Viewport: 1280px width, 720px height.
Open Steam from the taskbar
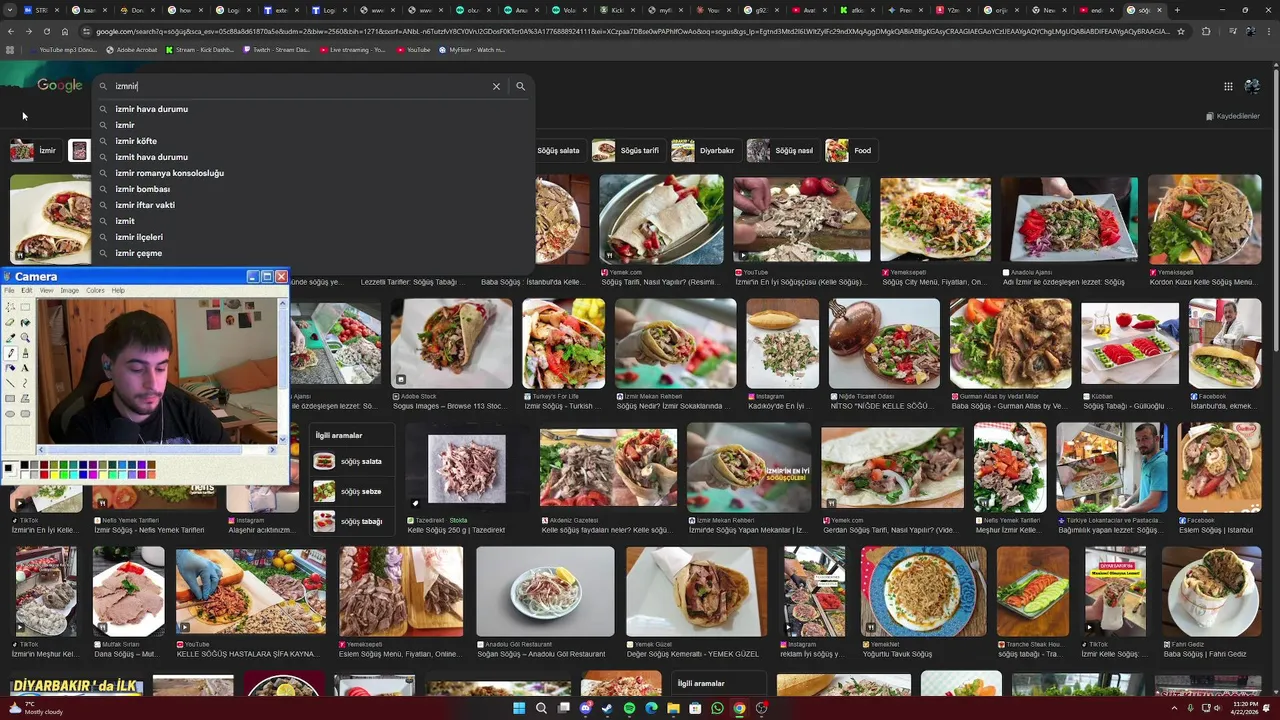(x=607, y=708)
